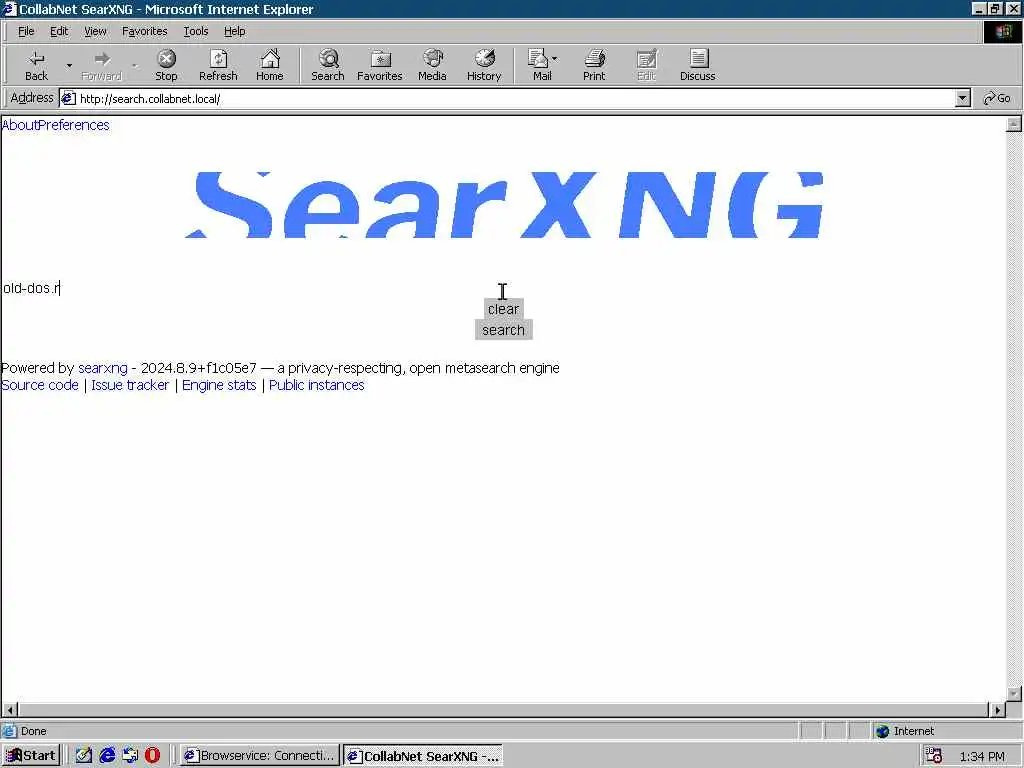Launch Opera from quick launch icon
The height and width of the screenshot is (768, 1024).
coord(153,756)
